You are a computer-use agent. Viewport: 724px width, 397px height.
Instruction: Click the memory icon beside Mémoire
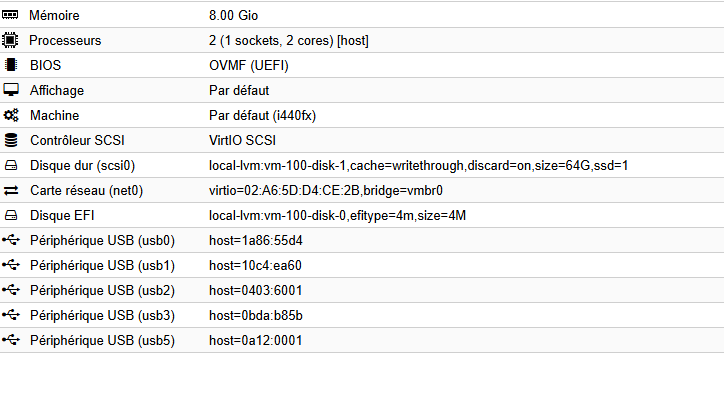tap(10, 15)
